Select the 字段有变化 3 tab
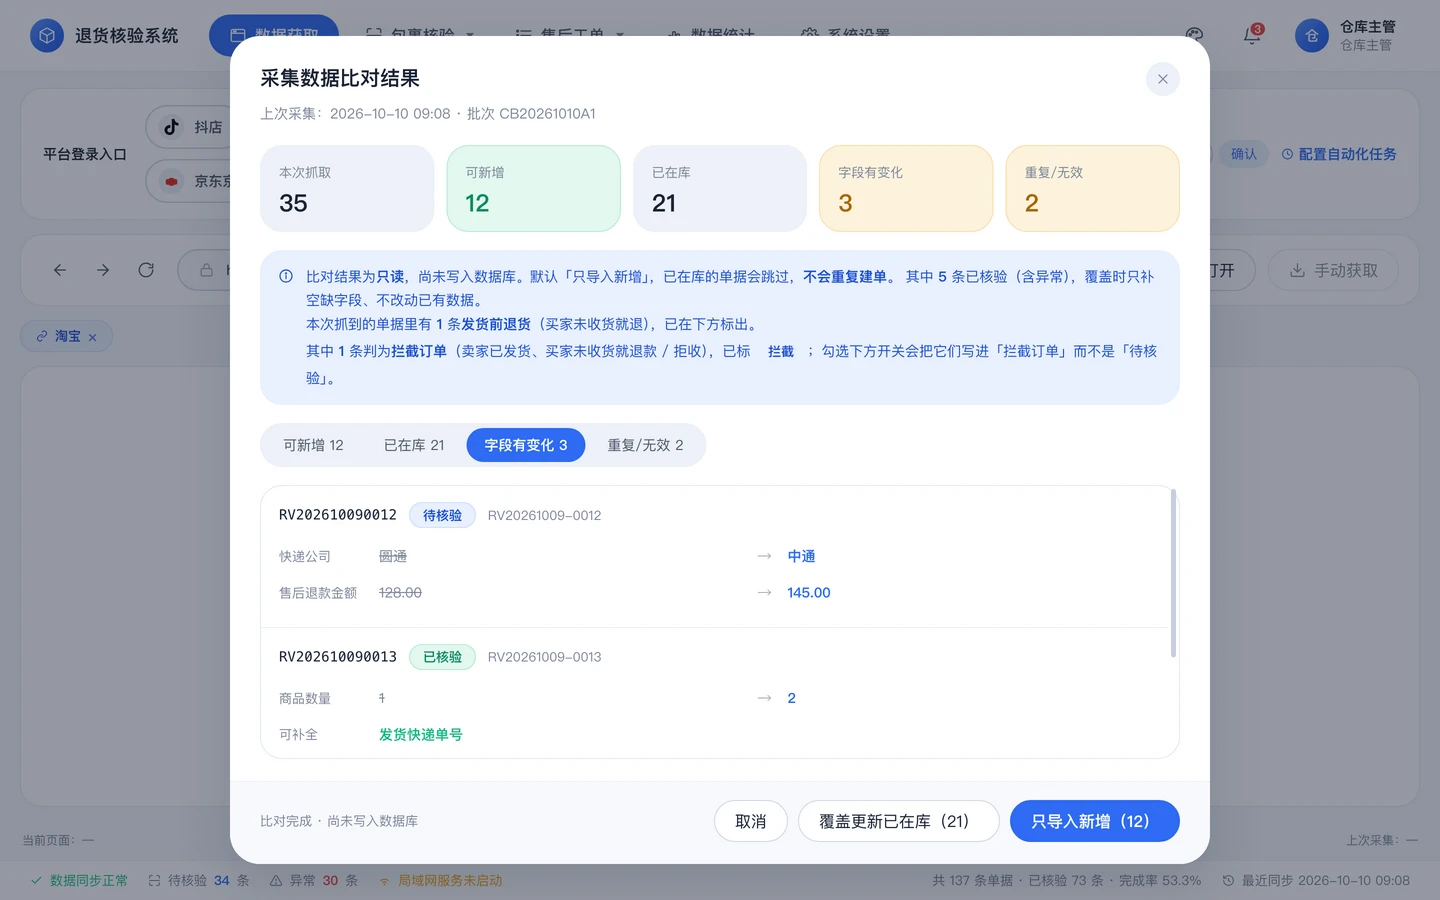This screenshot has height=900, width=1440. tap(526, 445)
